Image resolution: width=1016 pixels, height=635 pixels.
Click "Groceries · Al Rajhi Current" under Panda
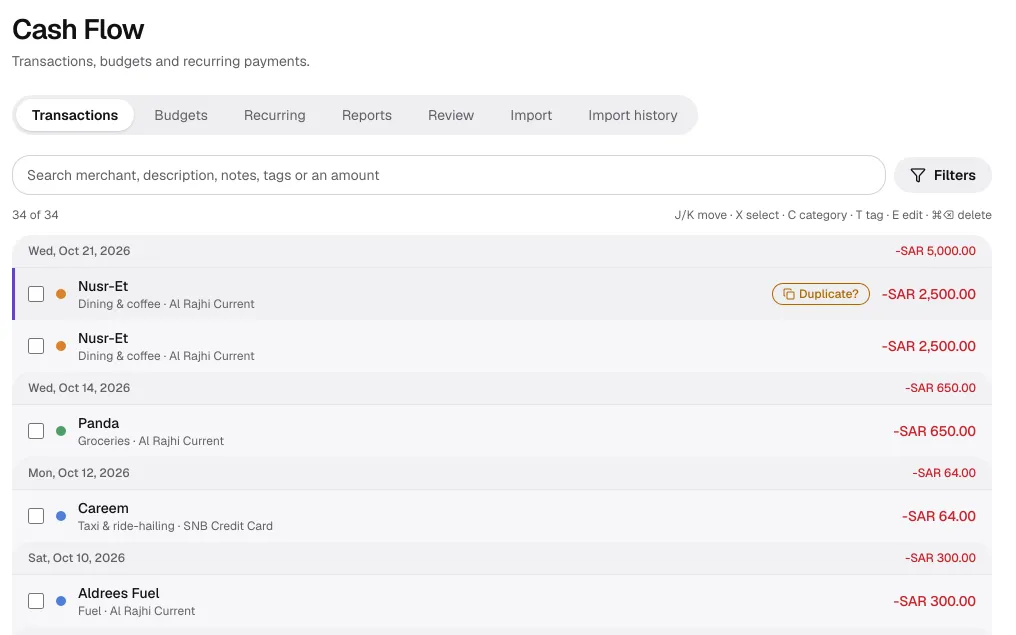coord(151,441)
